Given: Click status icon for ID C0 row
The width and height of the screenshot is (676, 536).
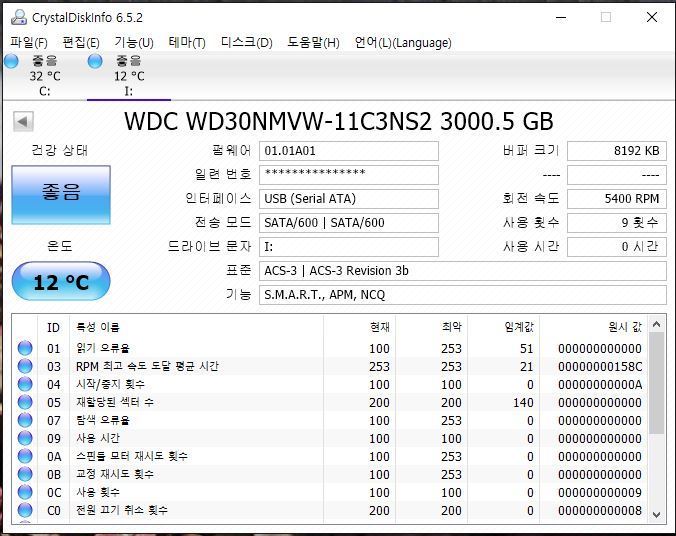Looking at the screenshot, I should pos(25,510).
